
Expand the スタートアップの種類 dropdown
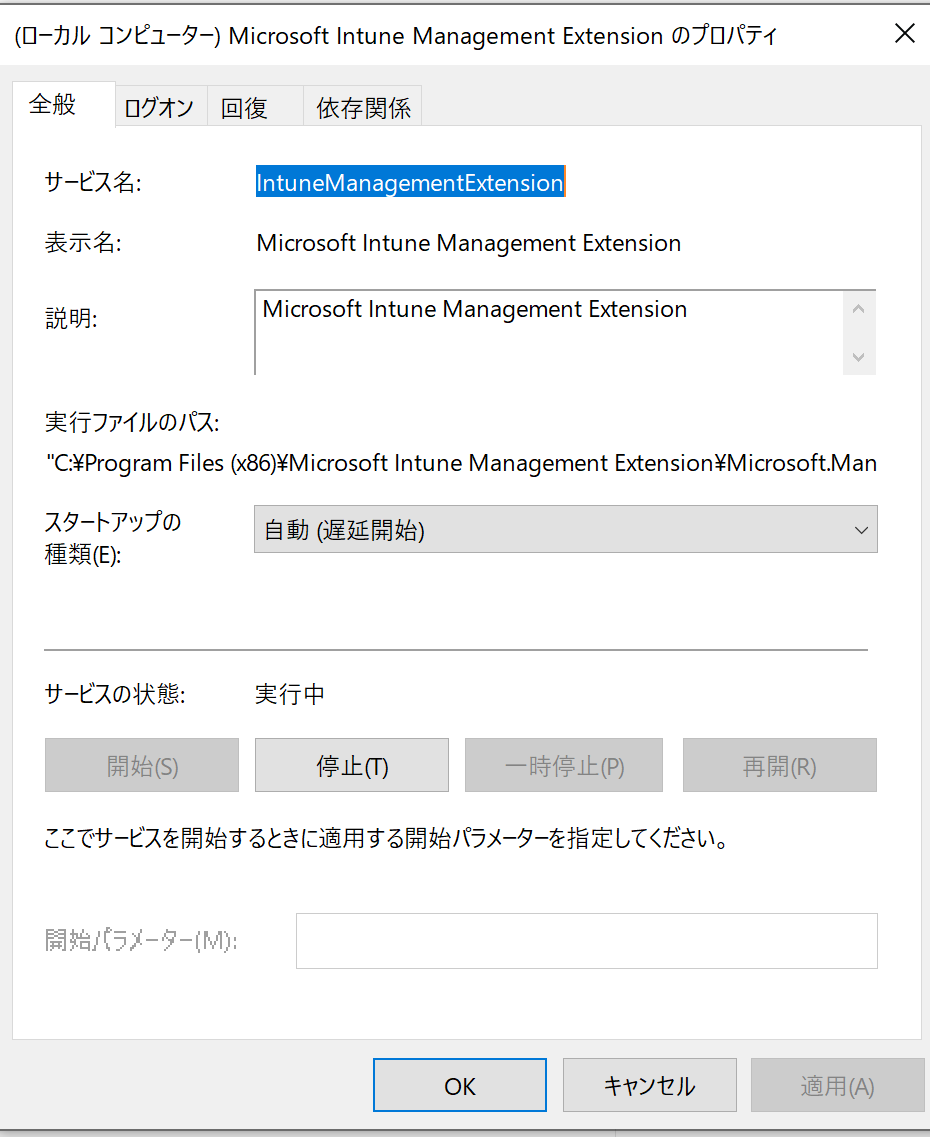(x=565, y=529)
